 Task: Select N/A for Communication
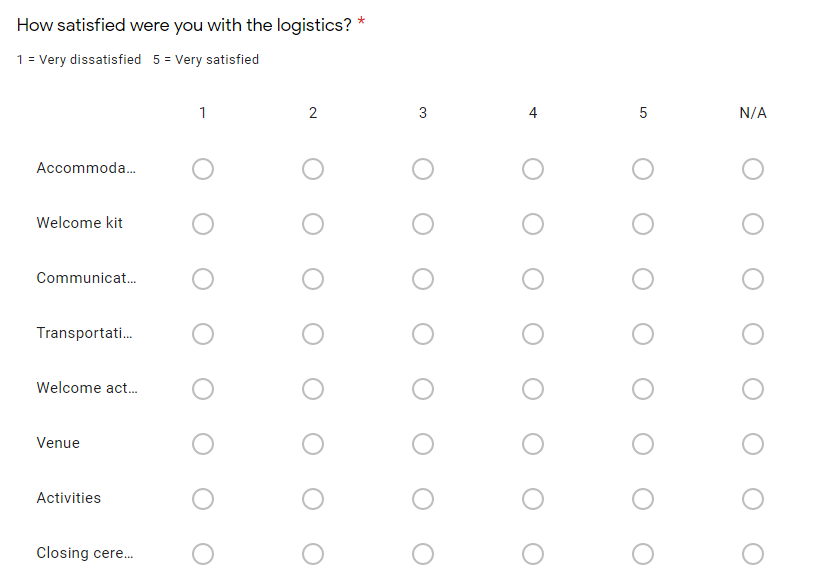pyautogui.click(x=753, y=279)
